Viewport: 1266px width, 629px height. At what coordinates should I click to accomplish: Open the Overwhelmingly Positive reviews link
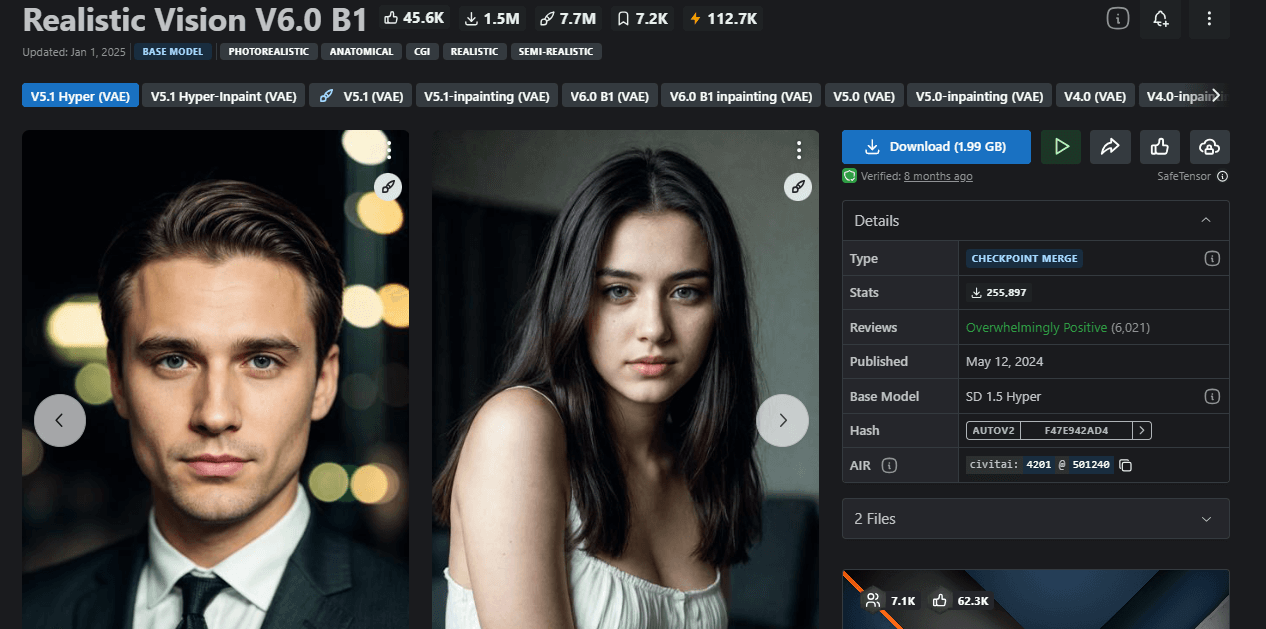1036,327
